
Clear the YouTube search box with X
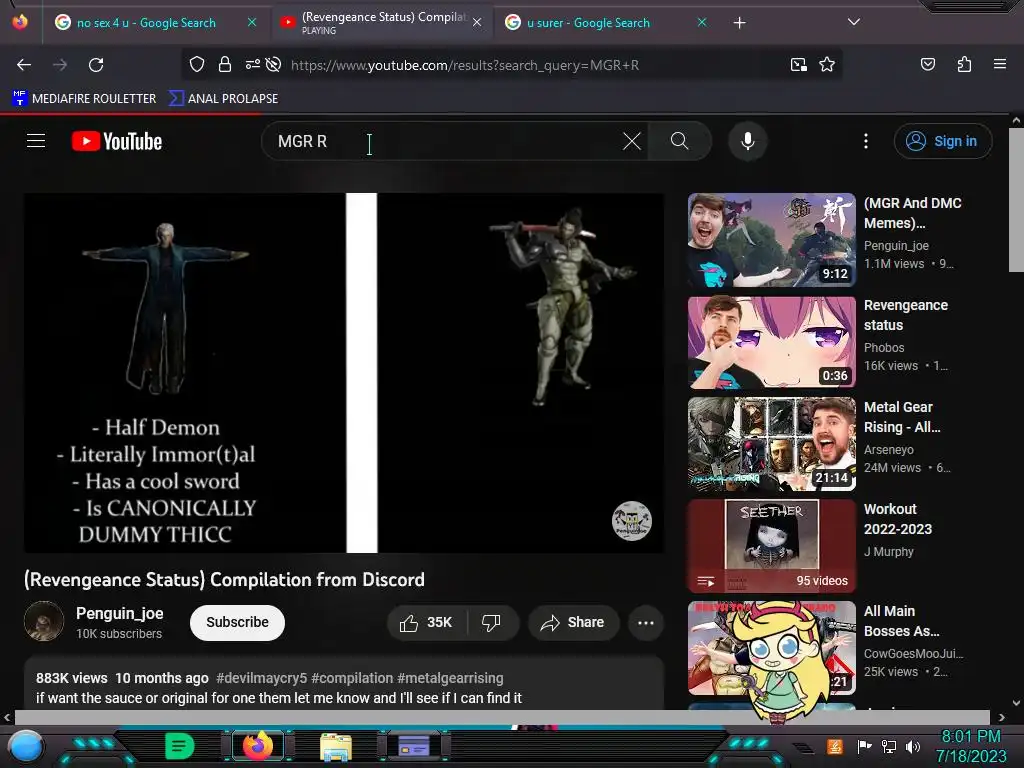tap(632, 141)
